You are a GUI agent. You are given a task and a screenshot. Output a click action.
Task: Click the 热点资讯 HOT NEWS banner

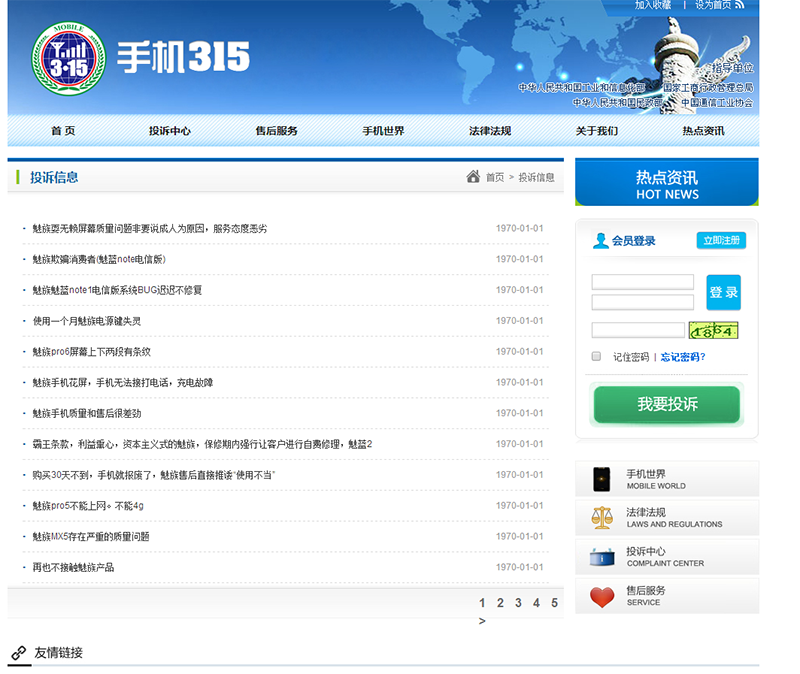667,182
